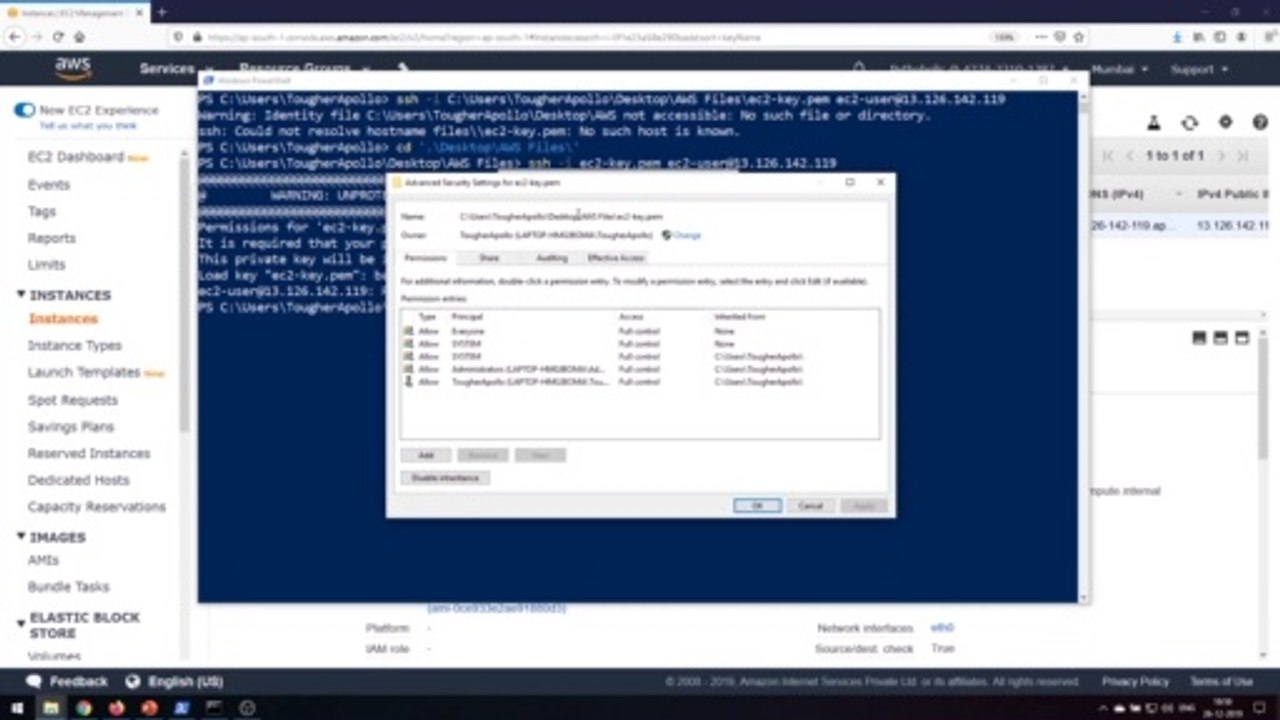This screenshot has width=1280, height=720.
Task: Click the Add permission entry button
Action: (x=426, y=455)
